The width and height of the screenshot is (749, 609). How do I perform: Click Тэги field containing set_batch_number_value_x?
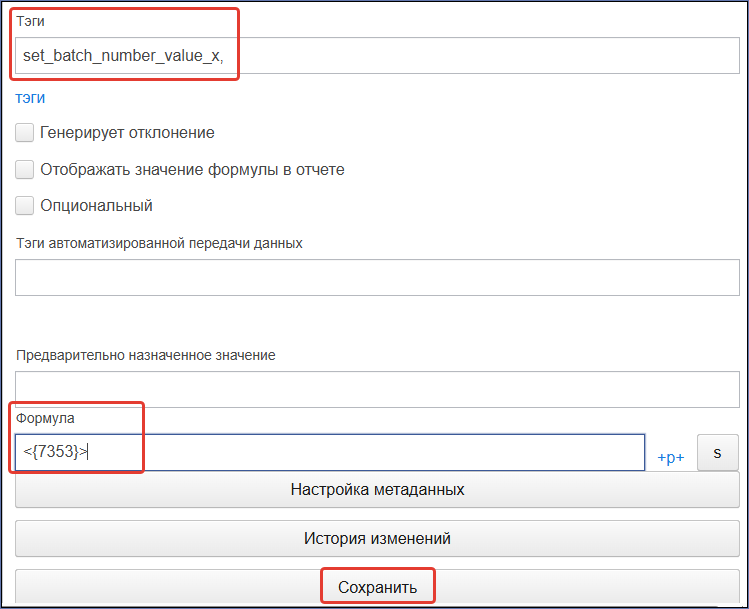[377, 55]
